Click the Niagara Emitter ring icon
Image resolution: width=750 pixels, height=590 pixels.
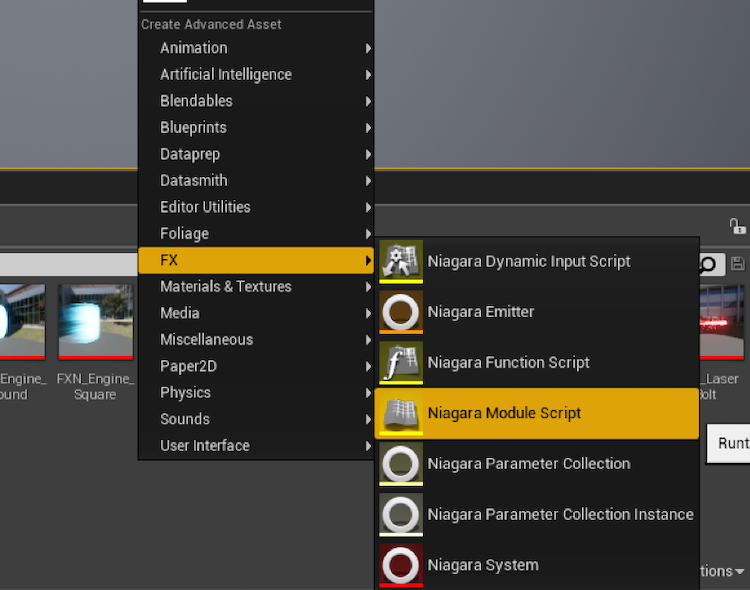point(401,312)
